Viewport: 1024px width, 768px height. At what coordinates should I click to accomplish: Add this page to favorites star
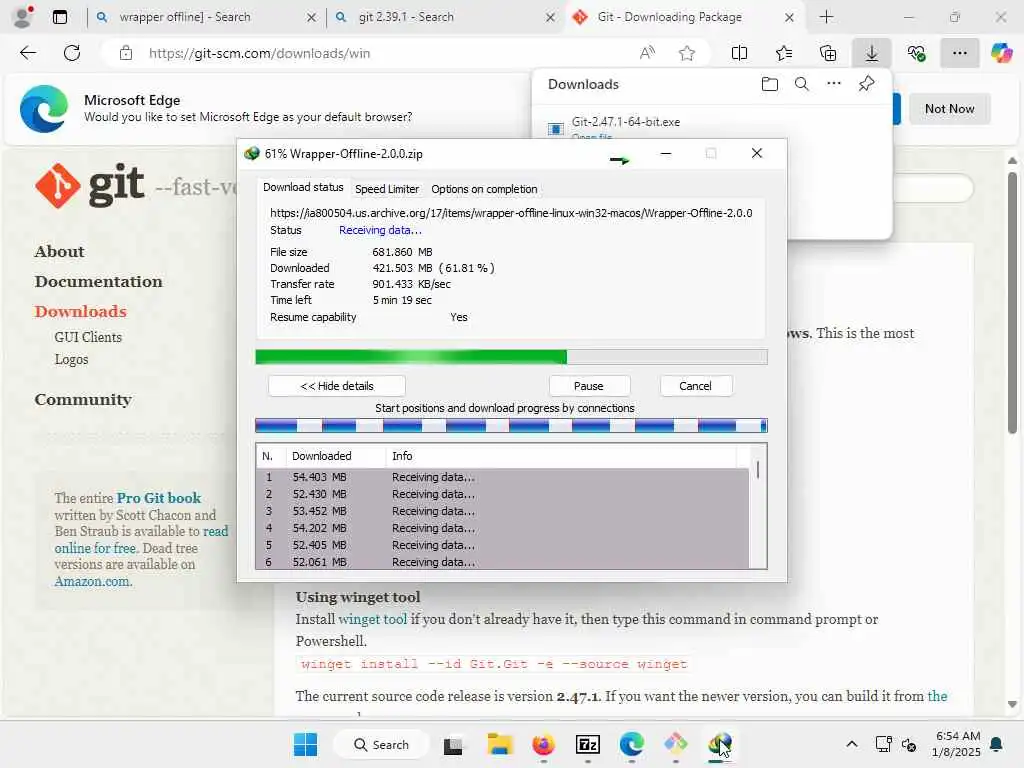point(686,53)
